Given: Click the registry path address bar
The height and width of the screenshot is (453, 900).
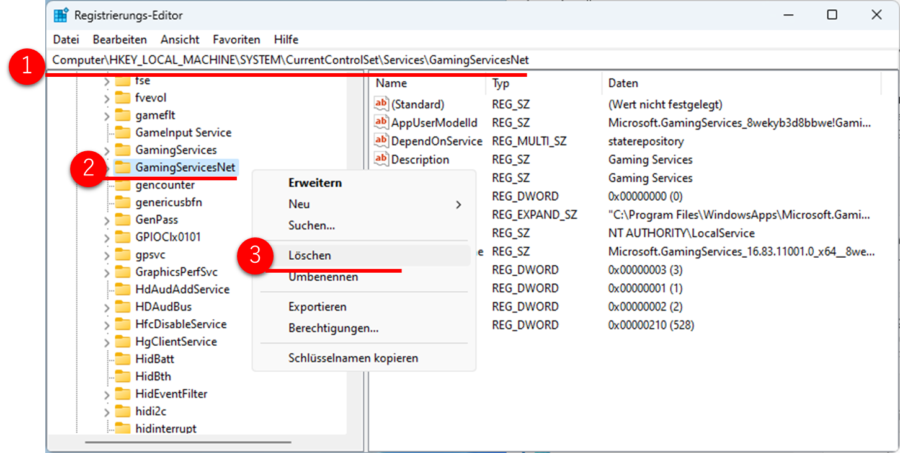Looking at the screenshot, I should click(471, 60).
